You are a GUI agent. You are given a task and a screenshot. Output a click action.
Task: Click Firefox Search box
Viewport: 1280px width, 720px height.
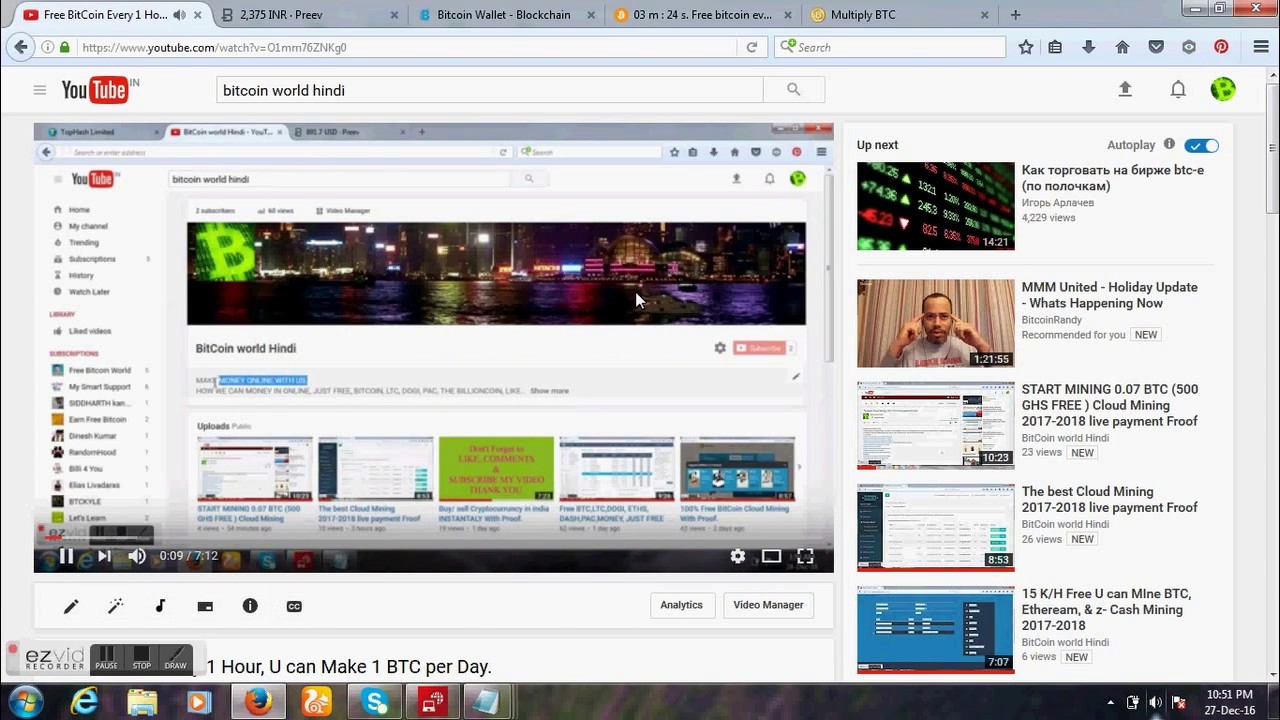(890, 47)
